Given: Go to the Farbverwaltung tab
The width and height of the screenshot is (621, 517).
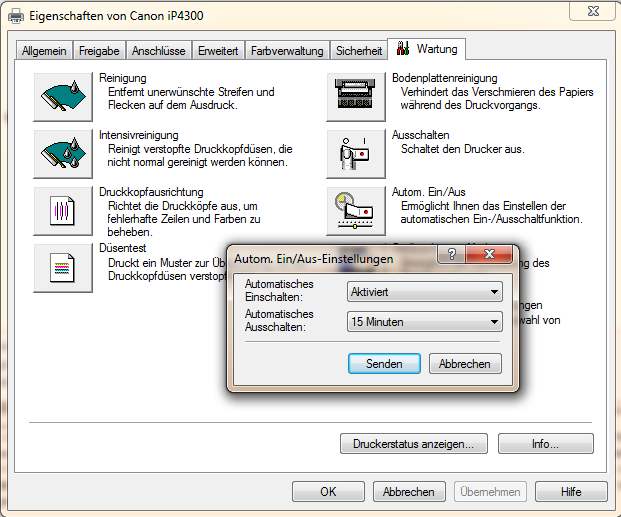Looking at the screenshot, I should [x=287, y=51].
